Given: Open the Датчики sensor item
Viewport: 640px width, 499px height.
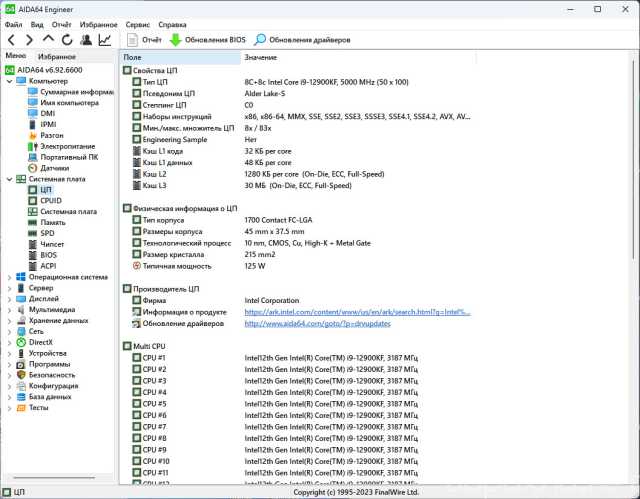Looking at the screenshot, I should click(x=54, y=168).
